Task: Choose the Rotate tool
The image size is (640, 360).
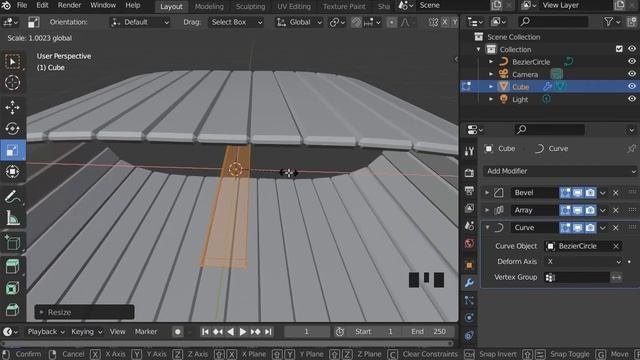Action: coord(12,129)
